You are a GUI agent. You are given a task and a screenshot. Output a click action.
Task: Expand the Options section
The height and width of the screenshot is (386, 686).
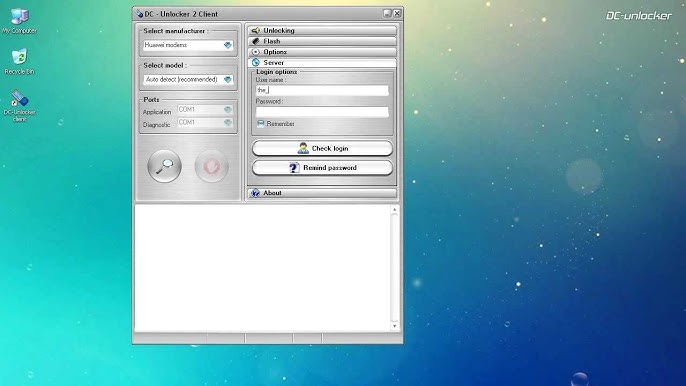pos(322,52)
